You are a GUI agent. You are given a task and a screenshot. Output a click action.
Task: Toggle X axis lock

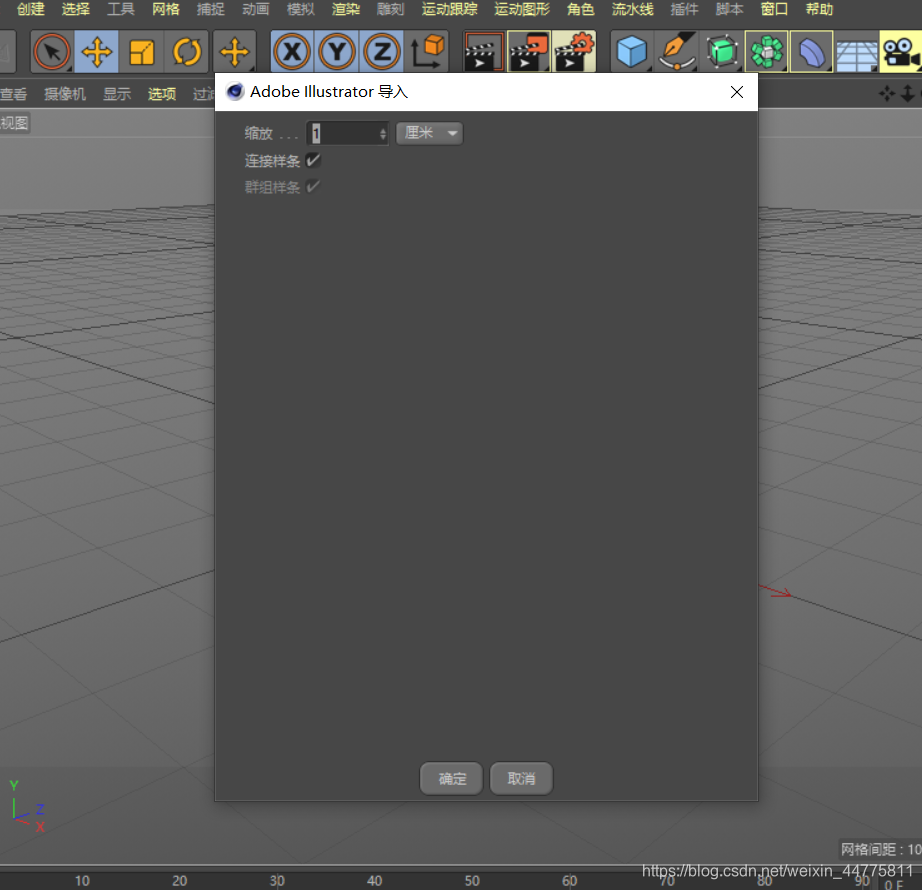(x=292, y=52)
